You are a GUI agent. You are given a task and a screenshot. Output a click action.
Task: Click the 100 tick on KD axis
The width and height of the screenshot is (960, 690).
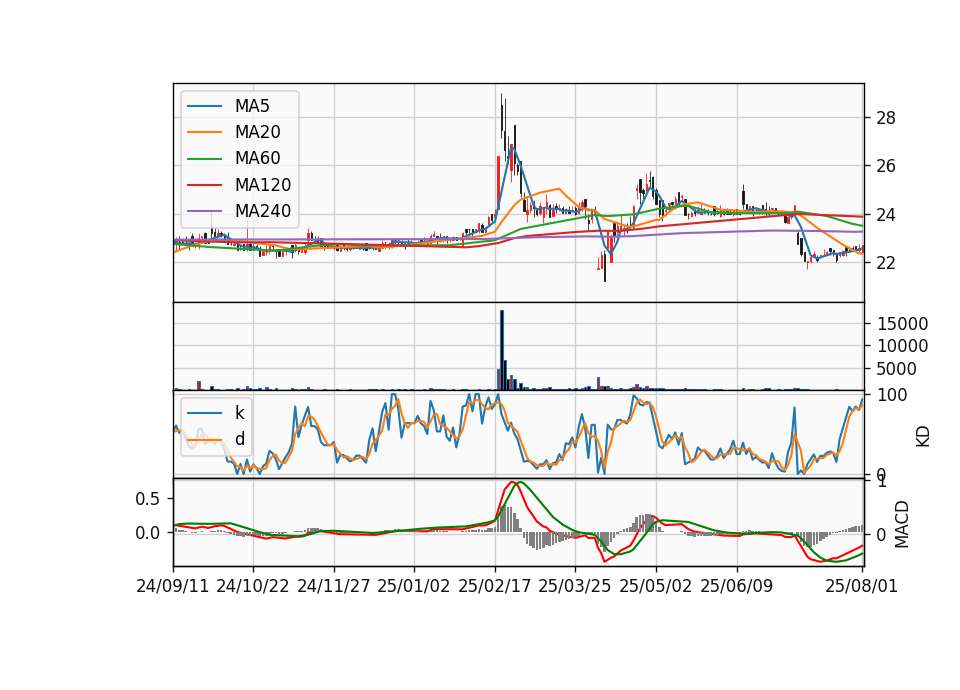coord(892,396)
